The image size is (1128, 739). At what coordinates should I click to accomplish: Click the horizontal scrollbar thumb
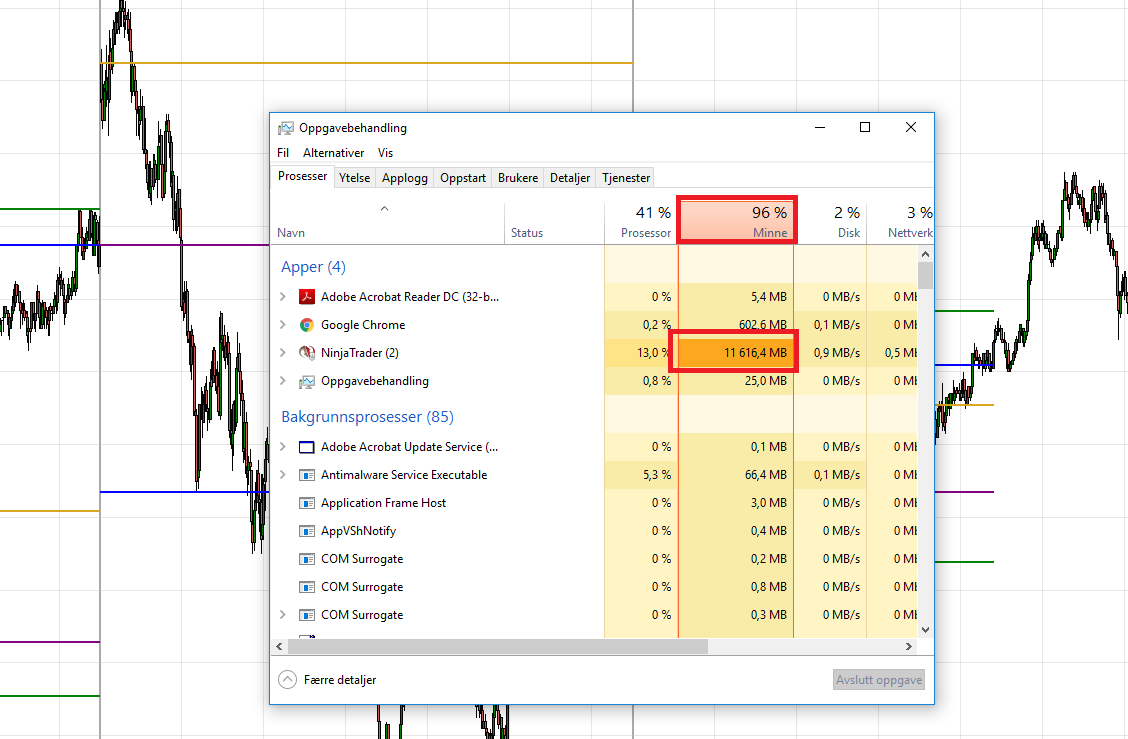click(x=498, y=646)
